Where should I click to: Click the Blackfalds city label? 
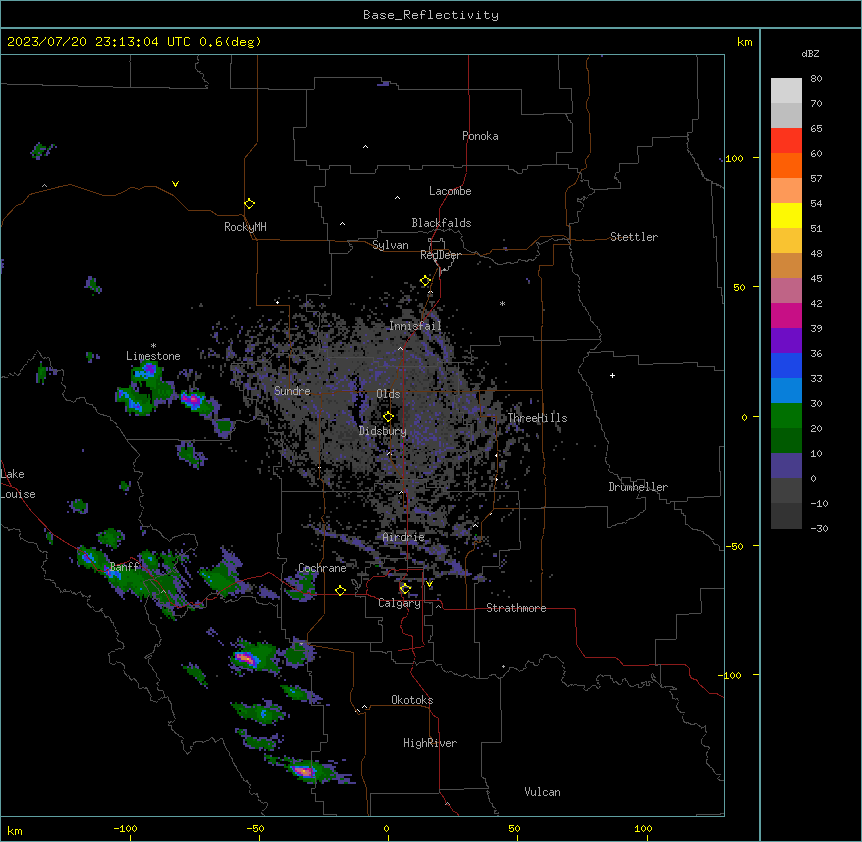[x=441, y=223]
